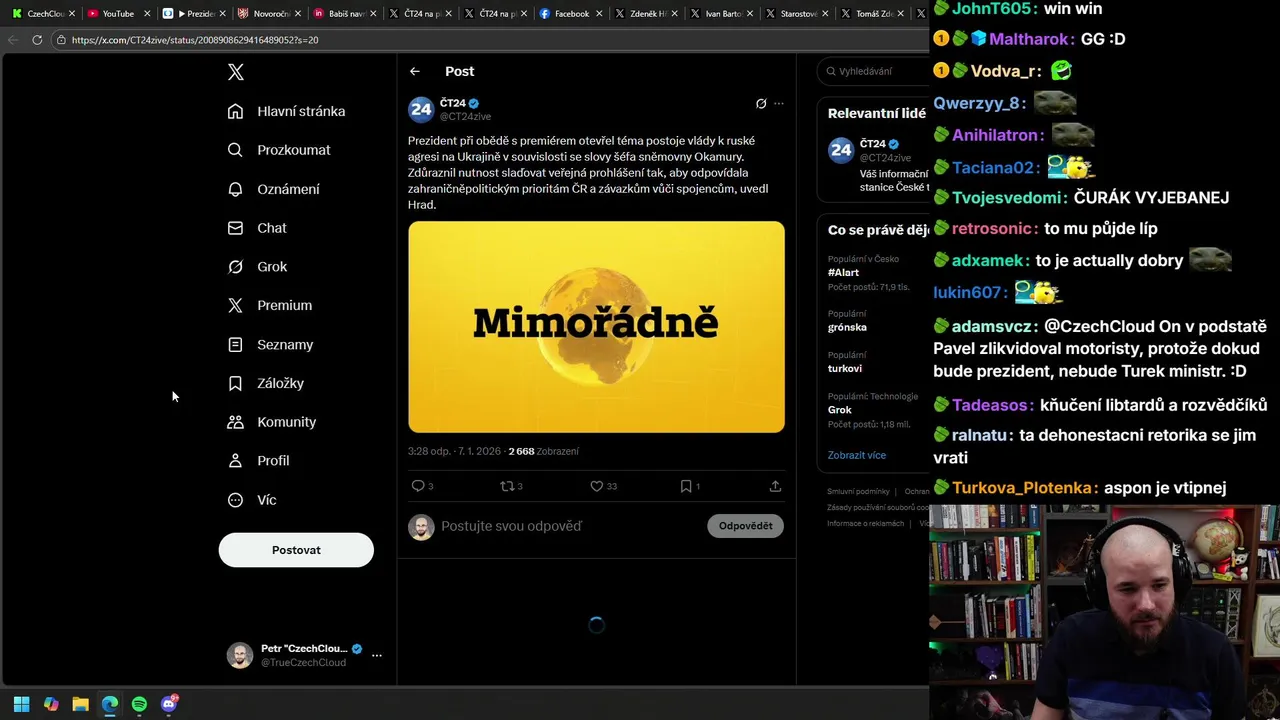The image size is (1280, 720).
Task: Open the Premium page
Action: [270, 305]
